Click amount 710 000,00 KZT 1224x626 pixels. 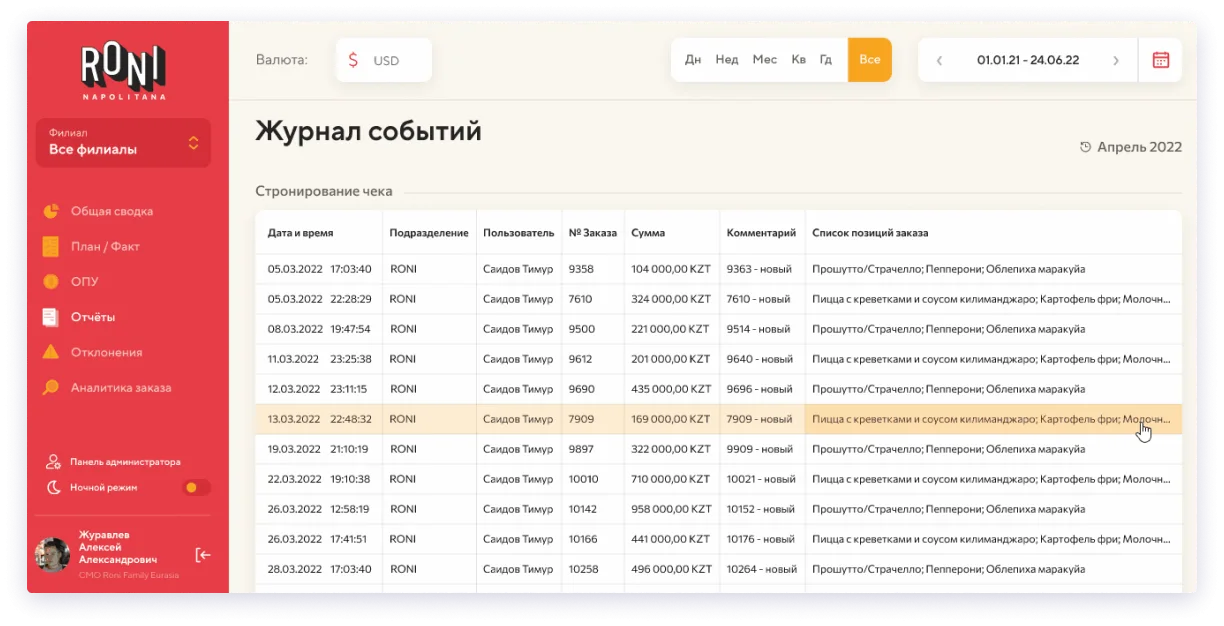pyautogui.click(x=671, y=479)
